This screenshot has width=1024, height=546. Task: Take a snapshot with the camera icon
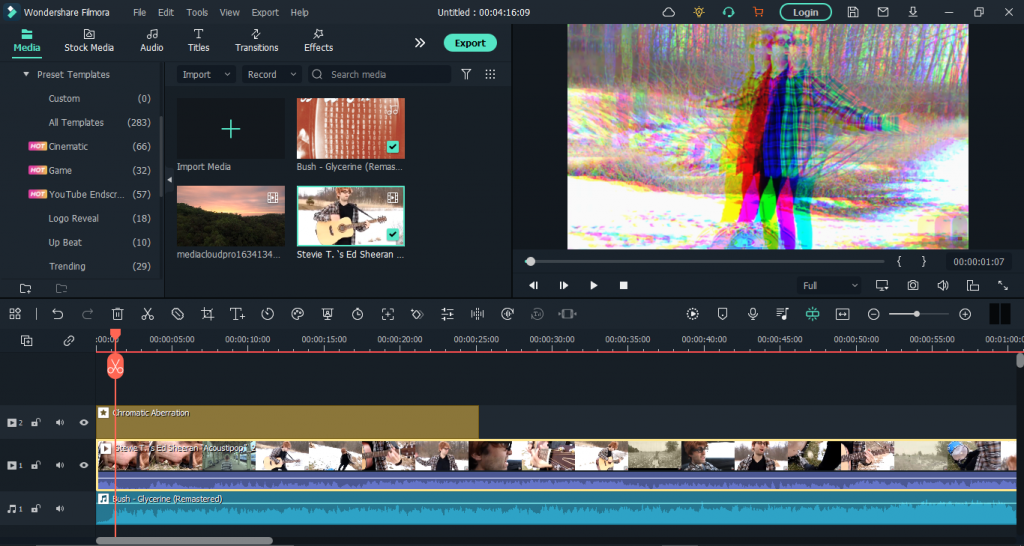tap(913, 285)
